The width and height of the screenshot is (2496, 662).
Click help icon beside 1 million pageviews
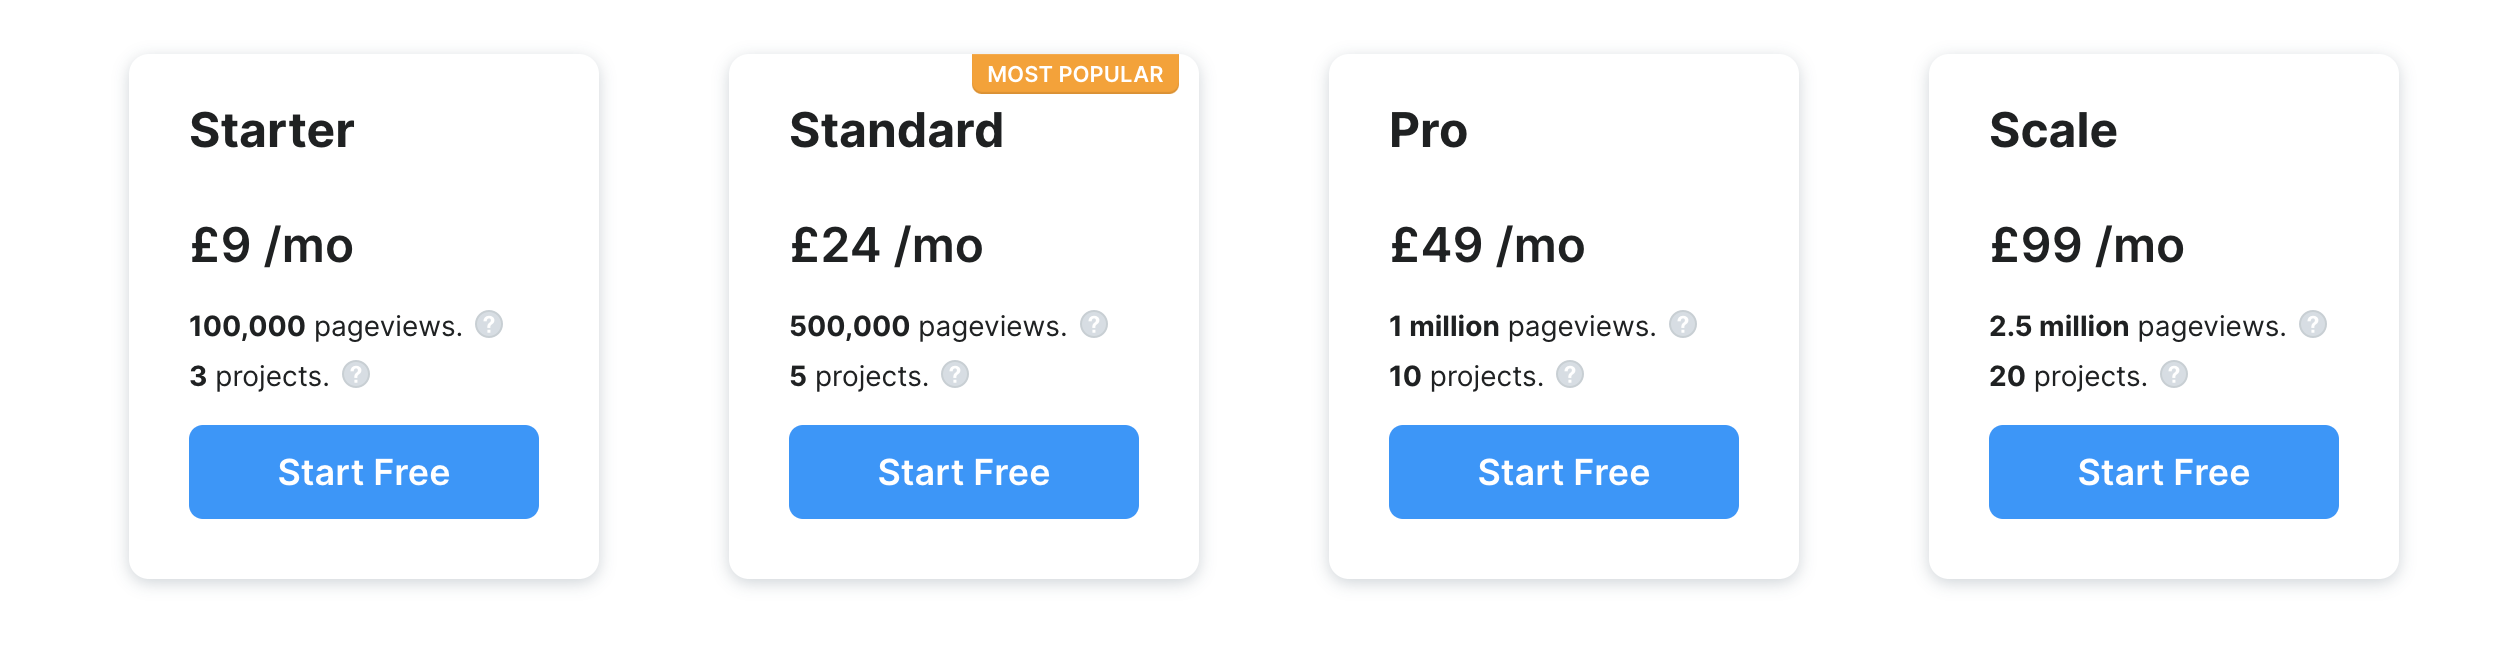tap(1683, 325)
